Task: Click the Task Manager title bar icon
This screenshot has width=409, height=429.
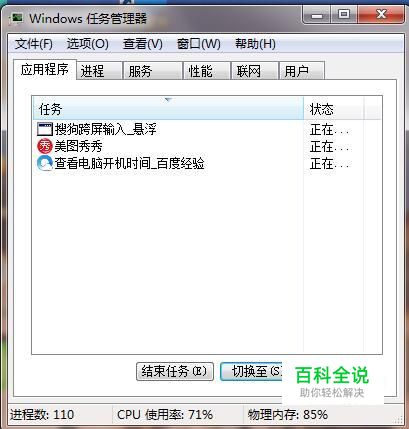Action: click(x=16, y=18)
